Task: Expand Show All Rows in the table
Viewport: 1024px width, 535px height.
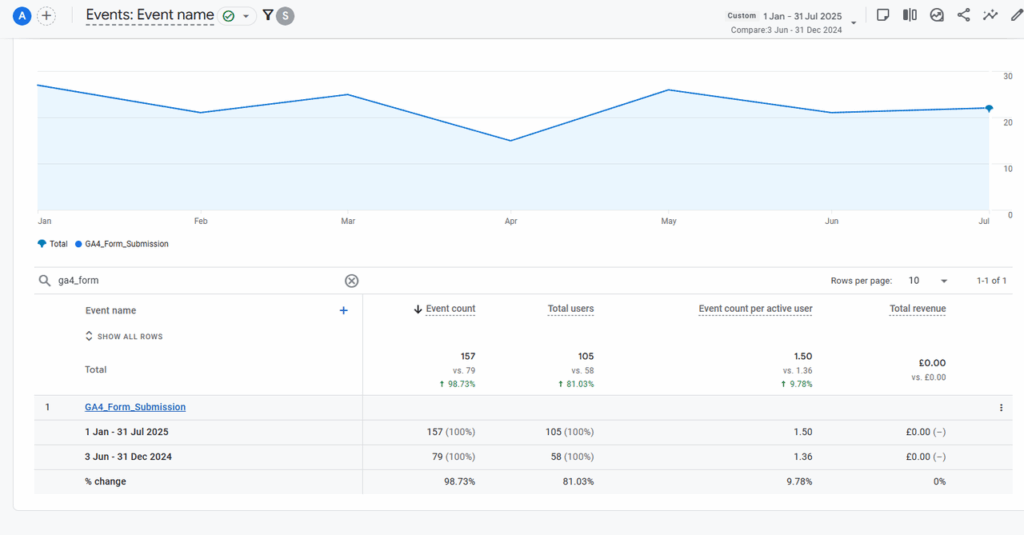Action: tap(124, 337)
